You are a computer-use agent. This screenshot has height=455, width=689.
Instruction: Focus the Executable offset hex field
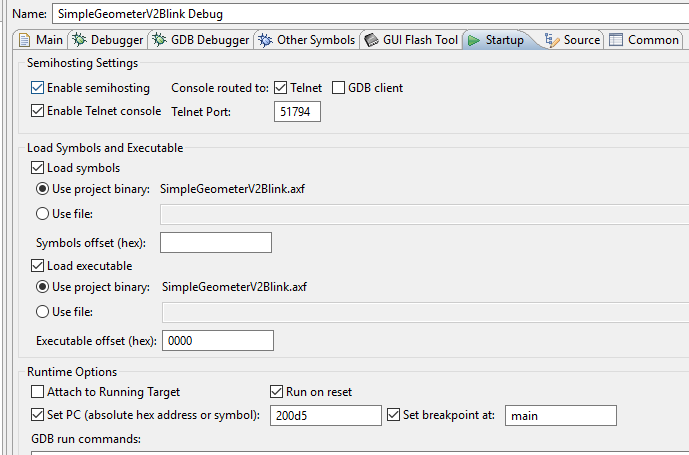tap(217, 341)
